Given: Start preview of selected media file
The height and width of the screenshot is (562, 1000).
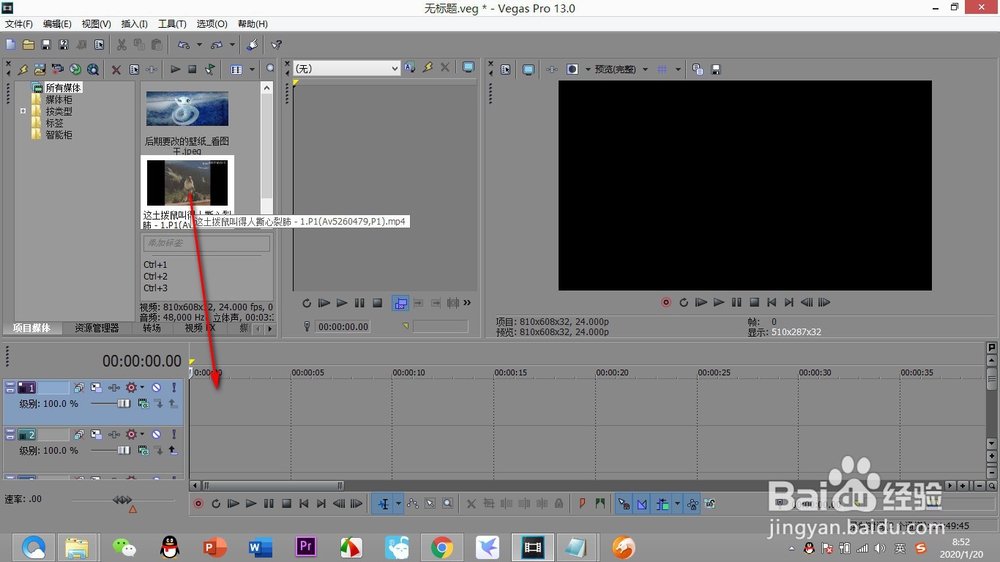Looking at the screenshot, I should [175, 69].
